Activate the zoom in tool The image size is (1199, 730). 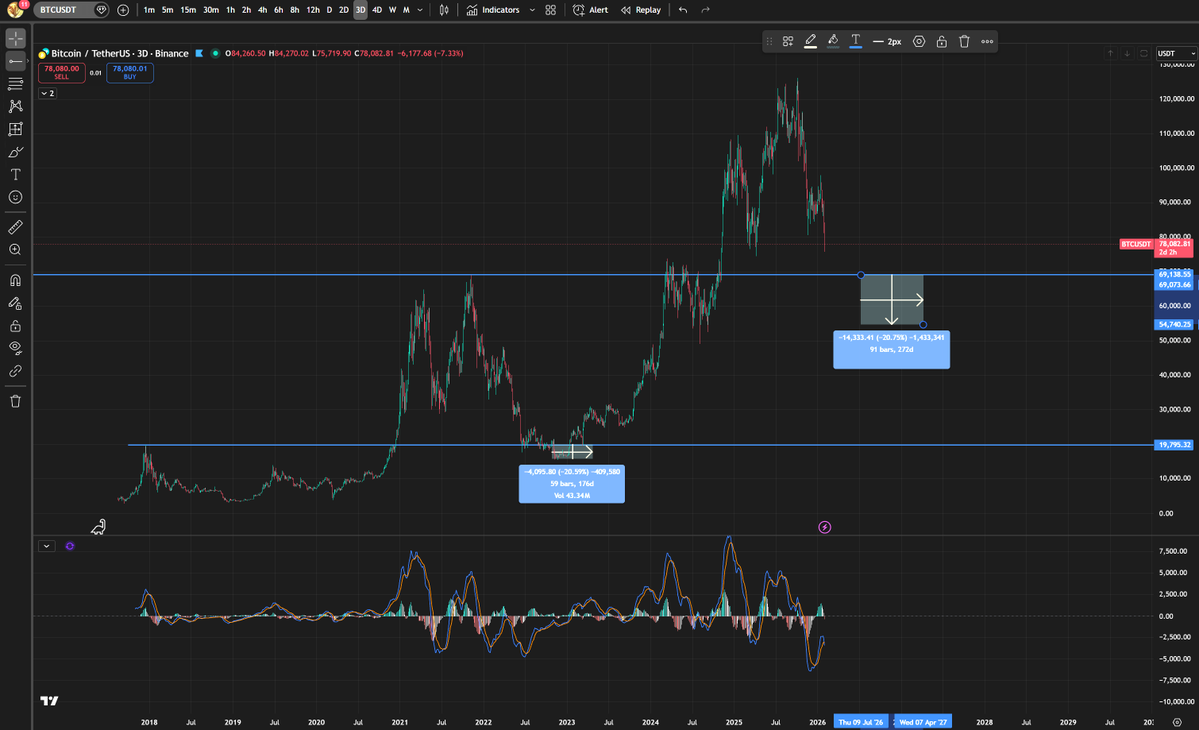pos(15,250)
